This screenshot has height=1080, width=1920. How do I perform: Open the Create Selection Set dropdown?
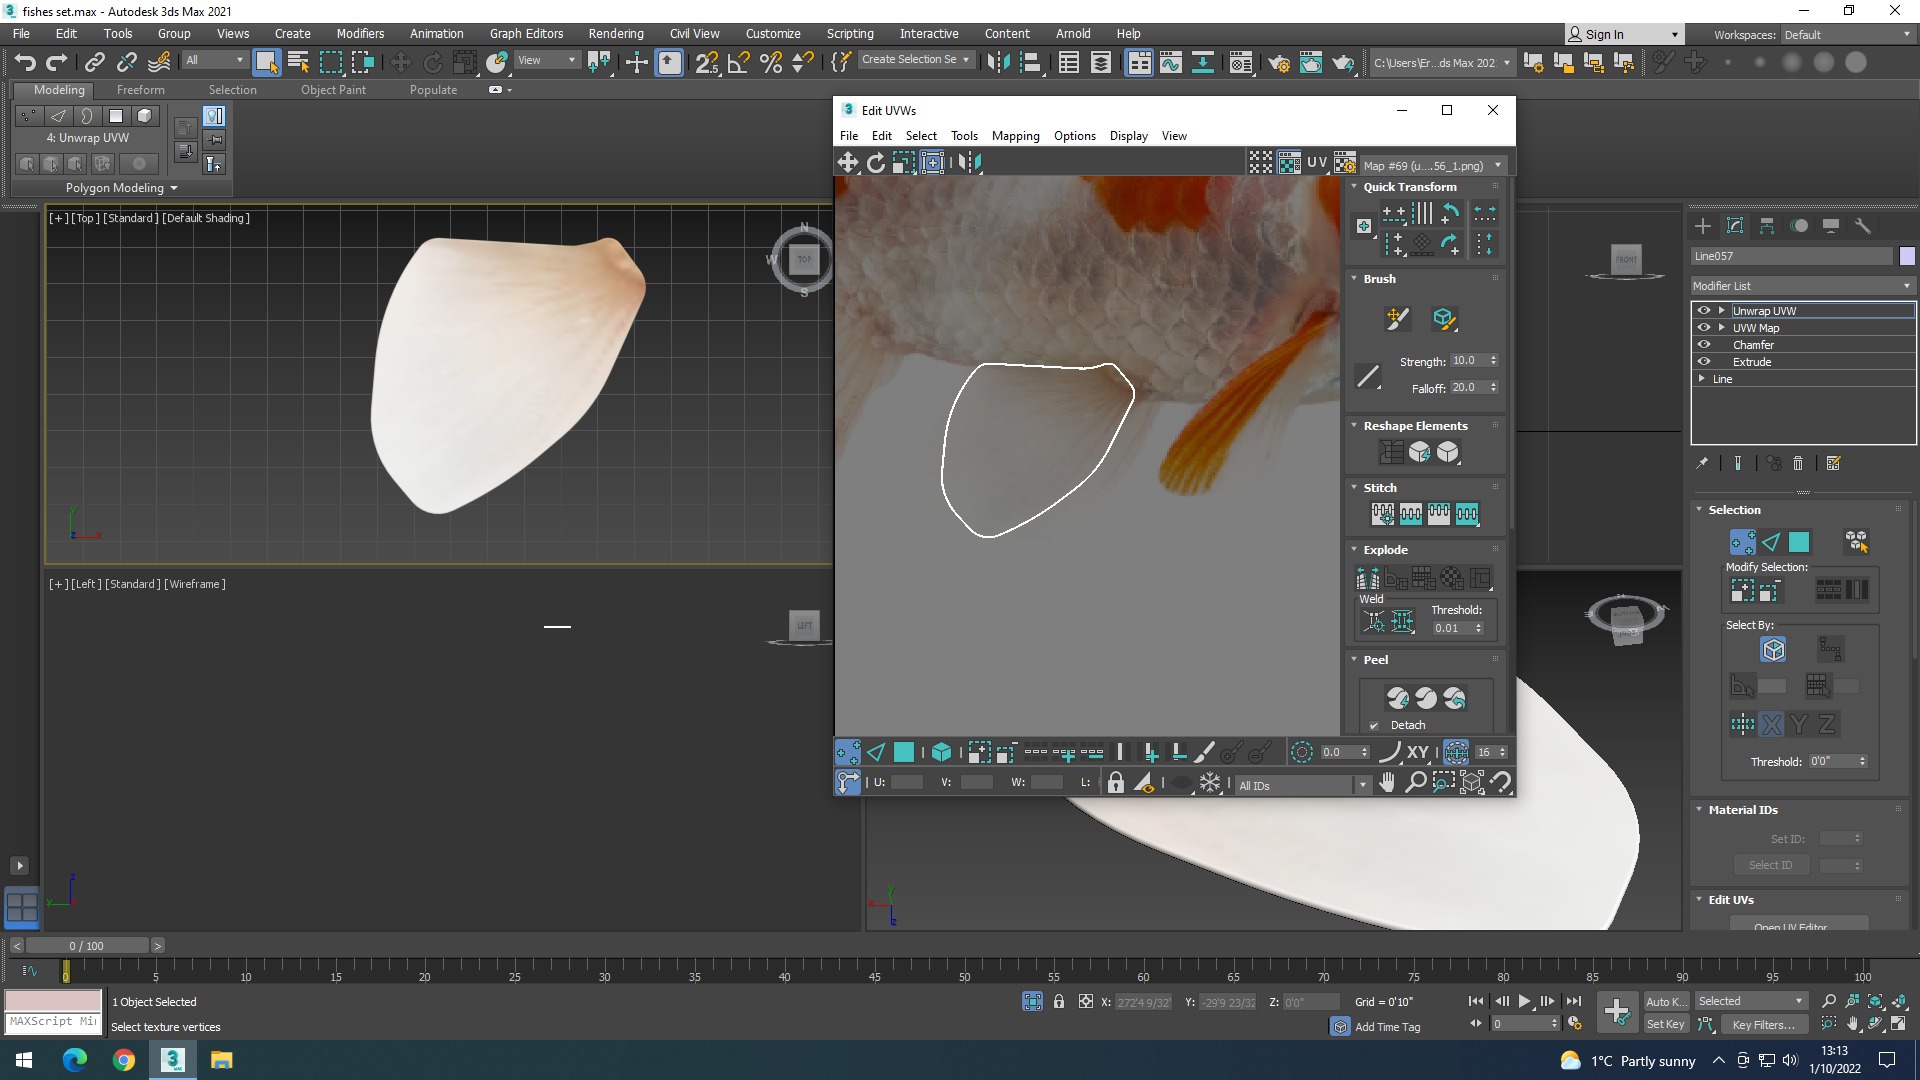tap(916, 60)
